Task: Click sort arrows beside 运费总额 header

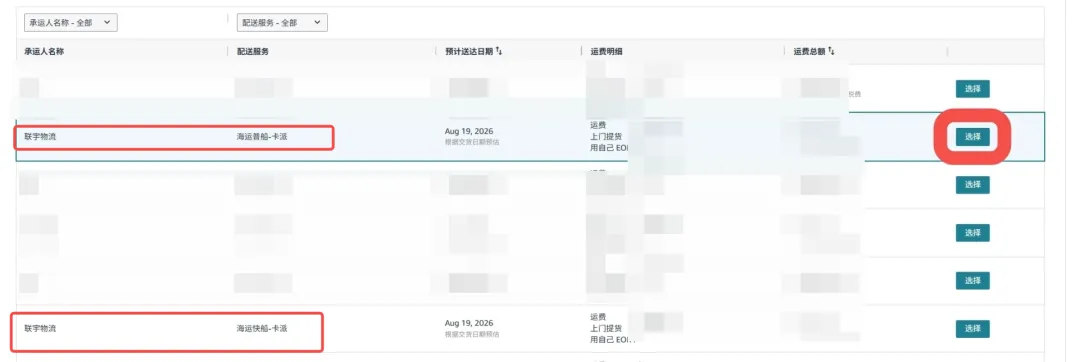Action: pyautogui.click(x=831, y=52)
